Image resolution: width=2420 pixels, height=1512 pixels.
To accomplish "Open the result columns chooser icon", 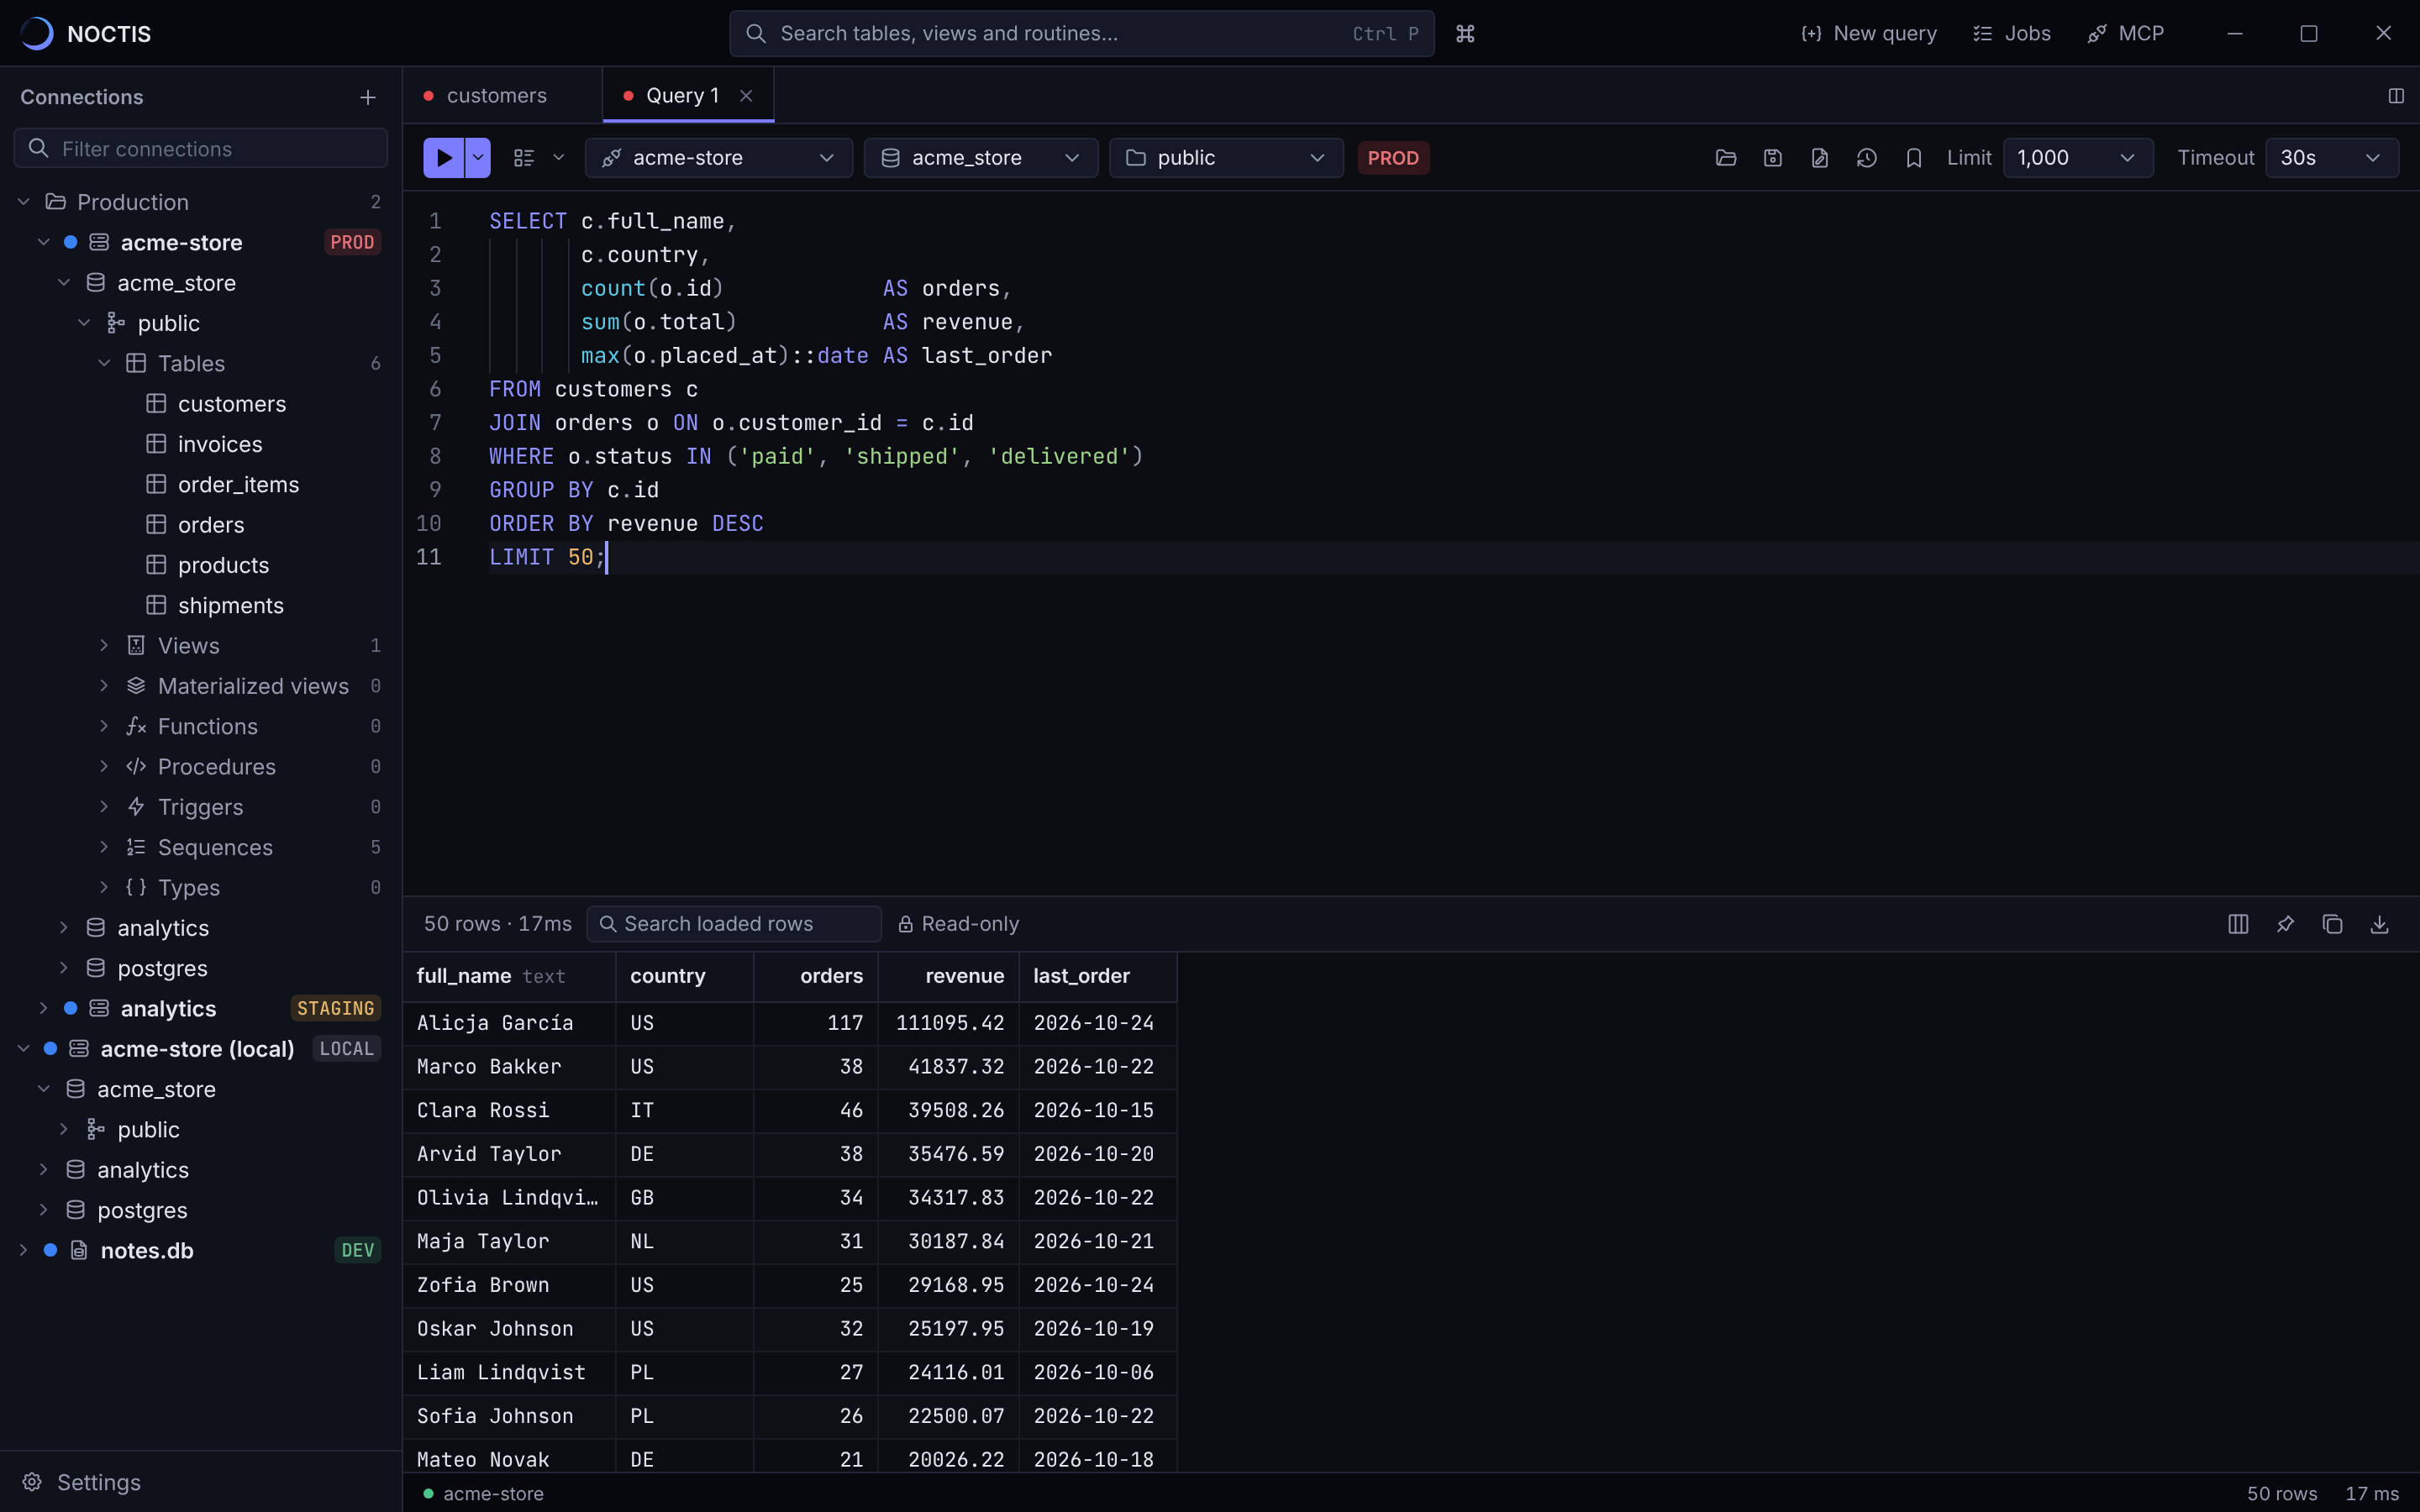I will pos(2238,924).
